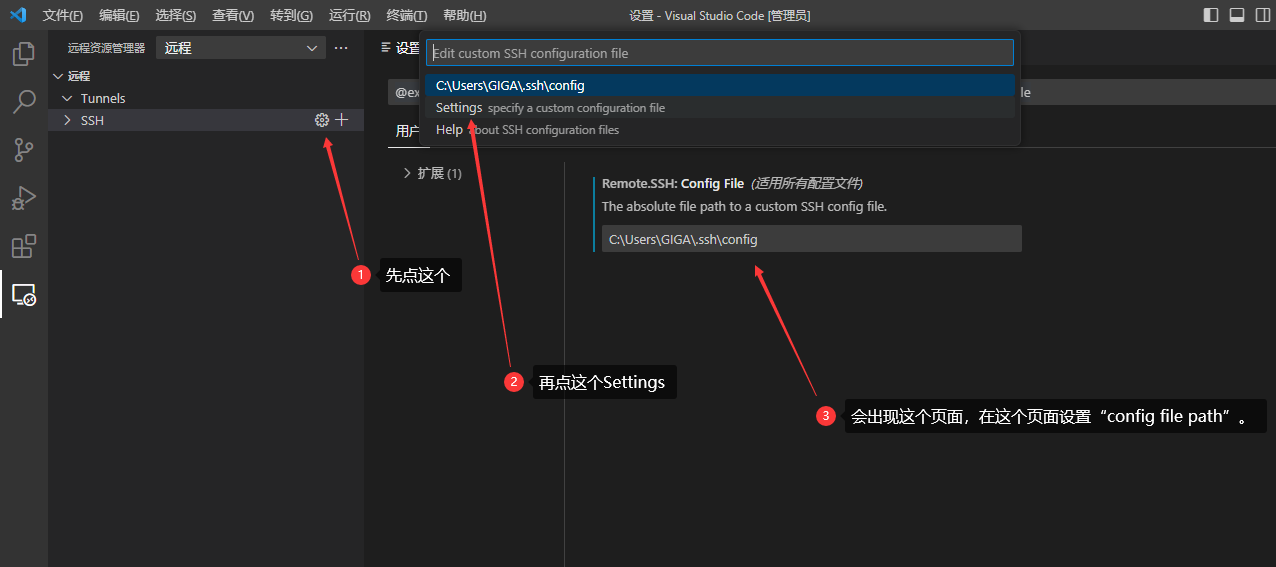Open the 选择(S) menu

(176, 16)
